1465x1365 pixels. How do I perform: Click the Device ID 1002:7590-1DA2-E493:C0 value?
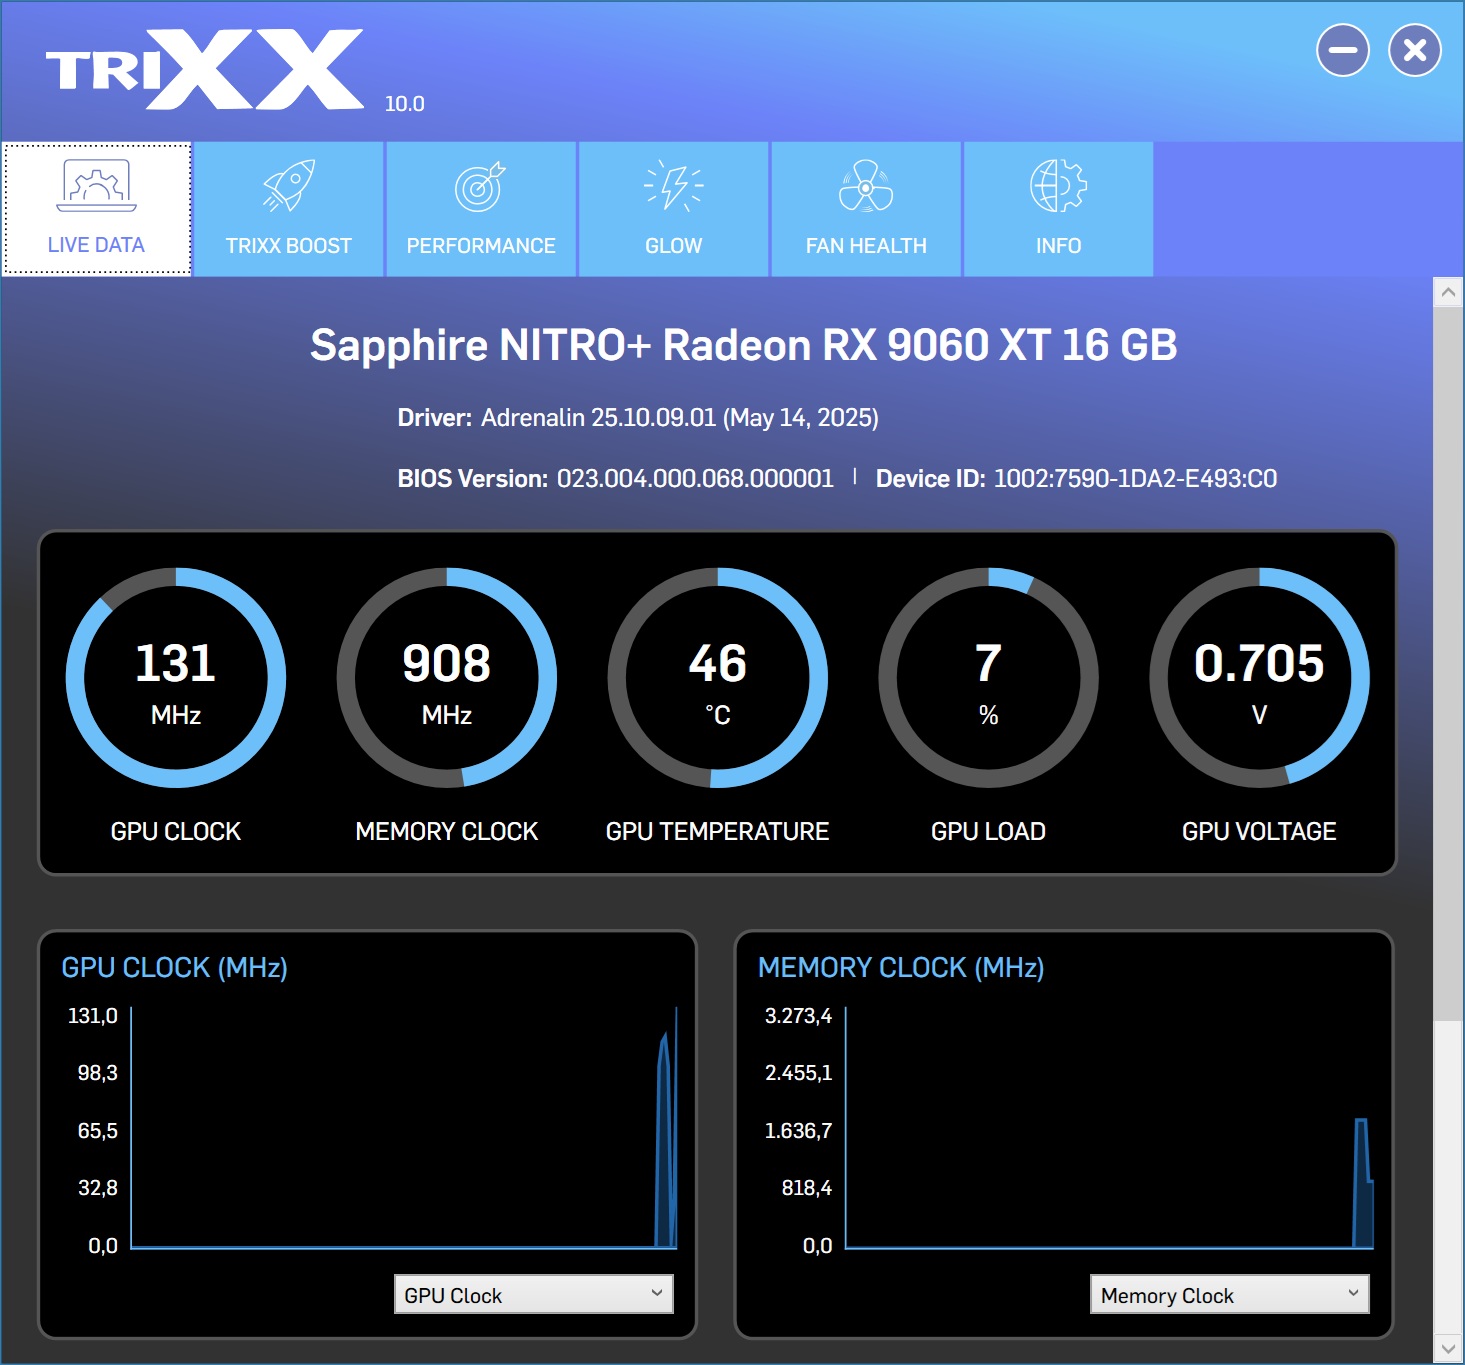tap(1135, 478)
